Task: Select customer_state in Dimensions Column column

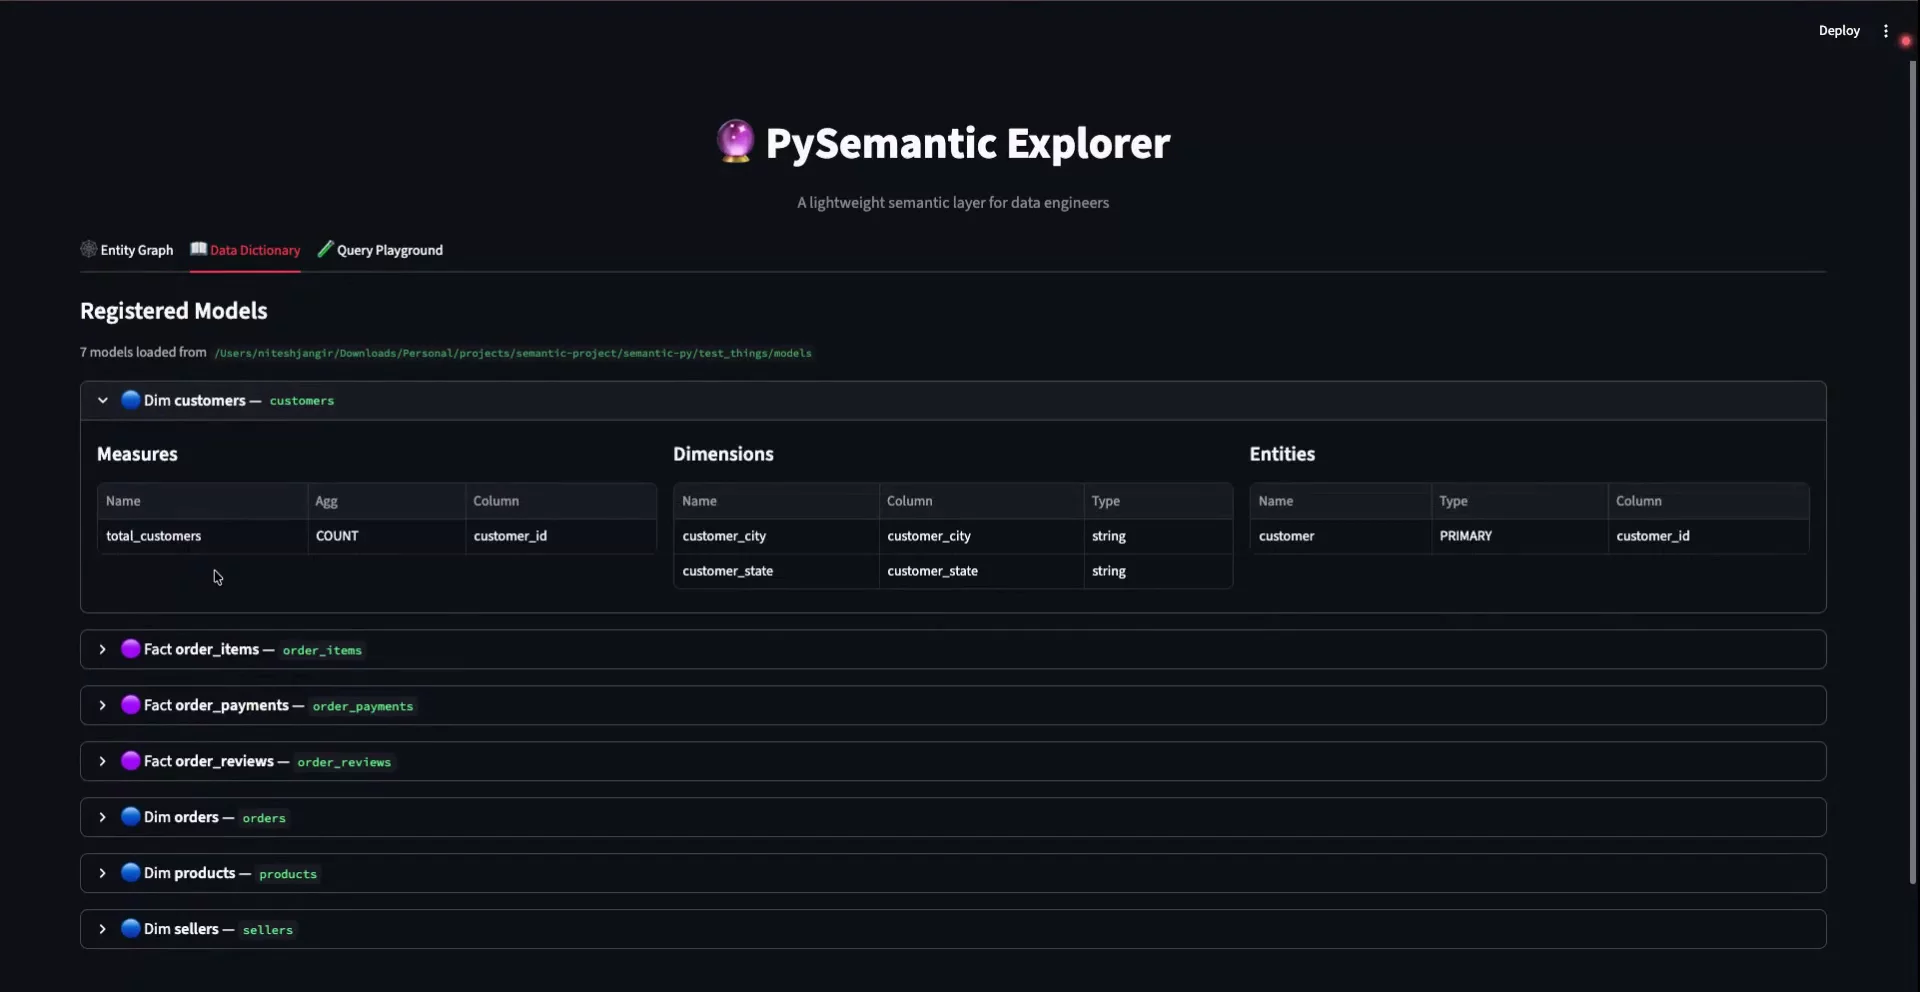Action: 981,571
